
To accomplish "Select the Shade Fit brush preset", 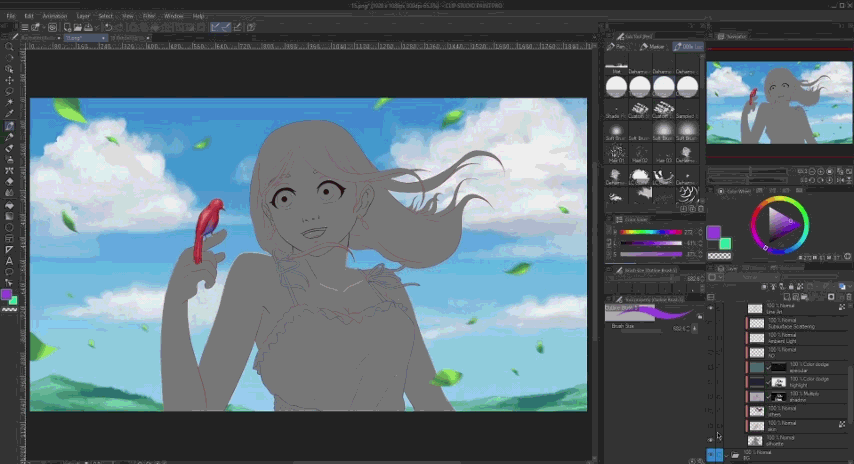I will point(616,110).
